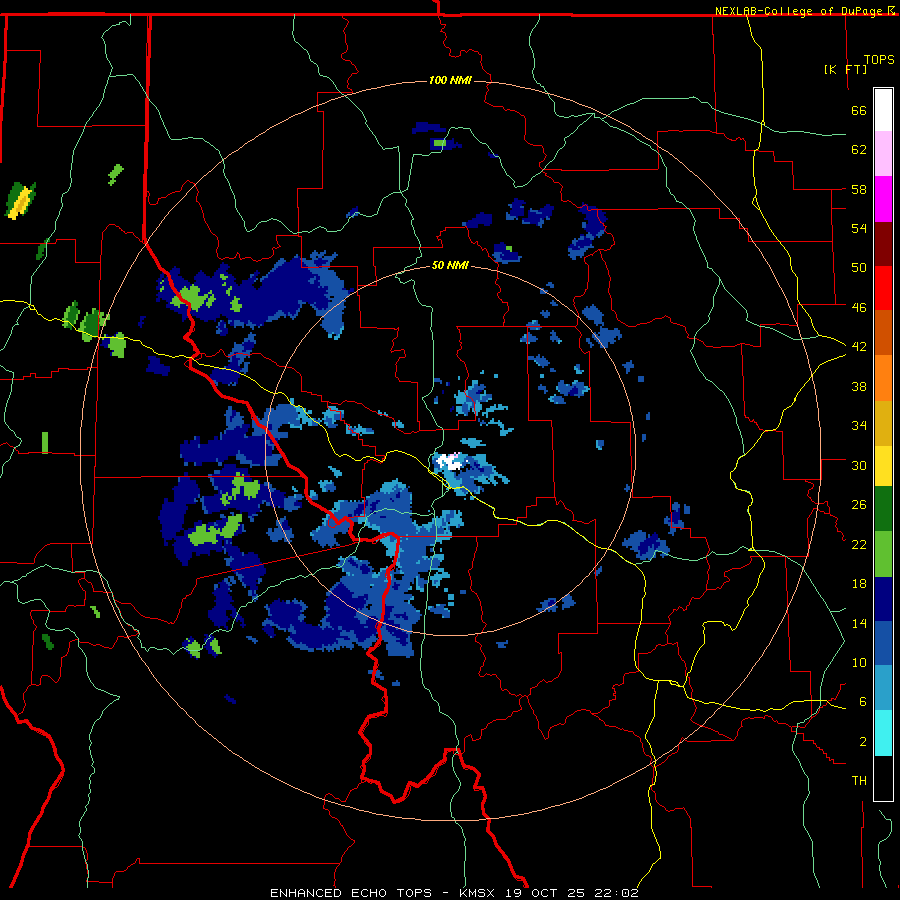
Task: Select the dark green legend swatch
Action: coord(883,509)
